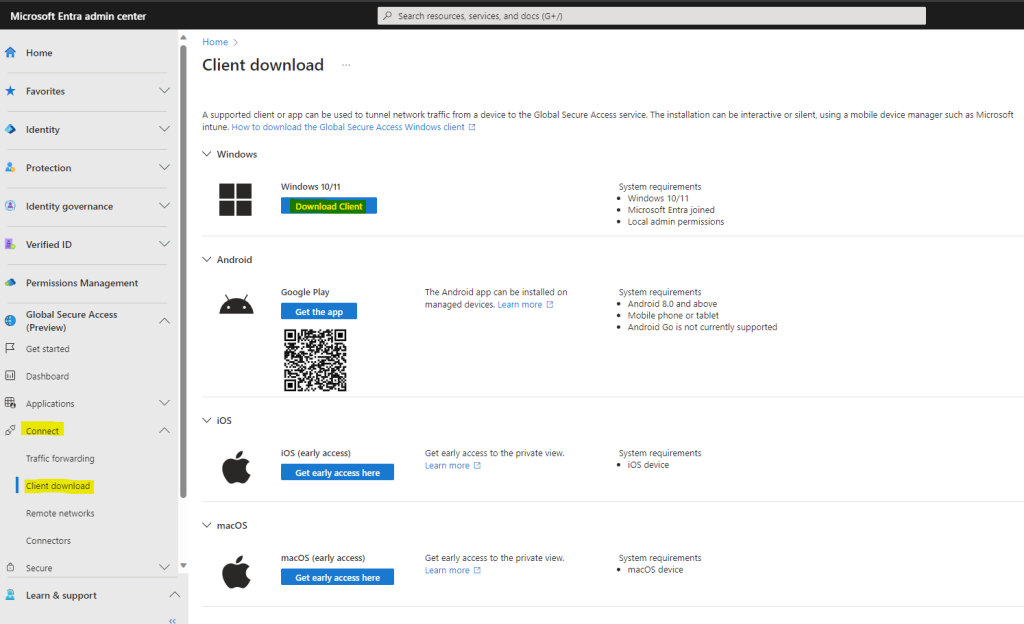Open Traffic forwarding menu item
Image resolution: width=1024 pixels, height=624 pixels.
click(60, 458)
